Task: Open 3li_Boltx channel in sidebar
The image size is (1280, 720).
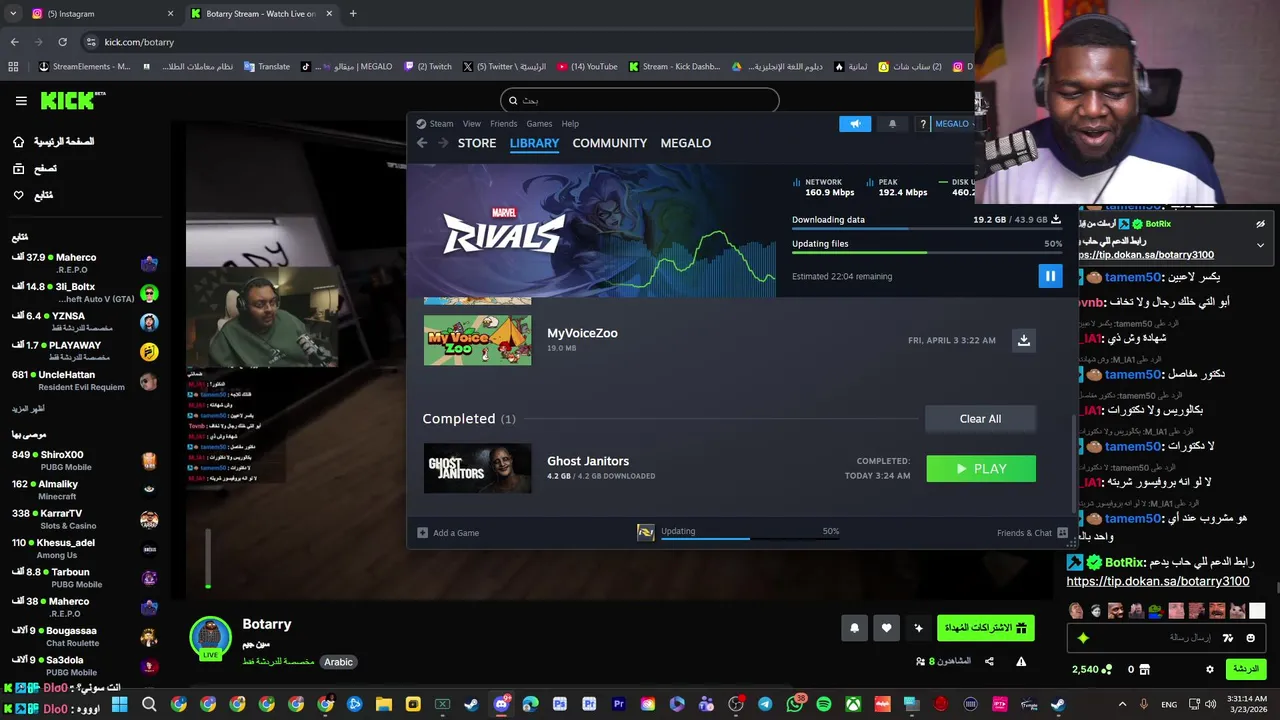Action: pos(85,293)
